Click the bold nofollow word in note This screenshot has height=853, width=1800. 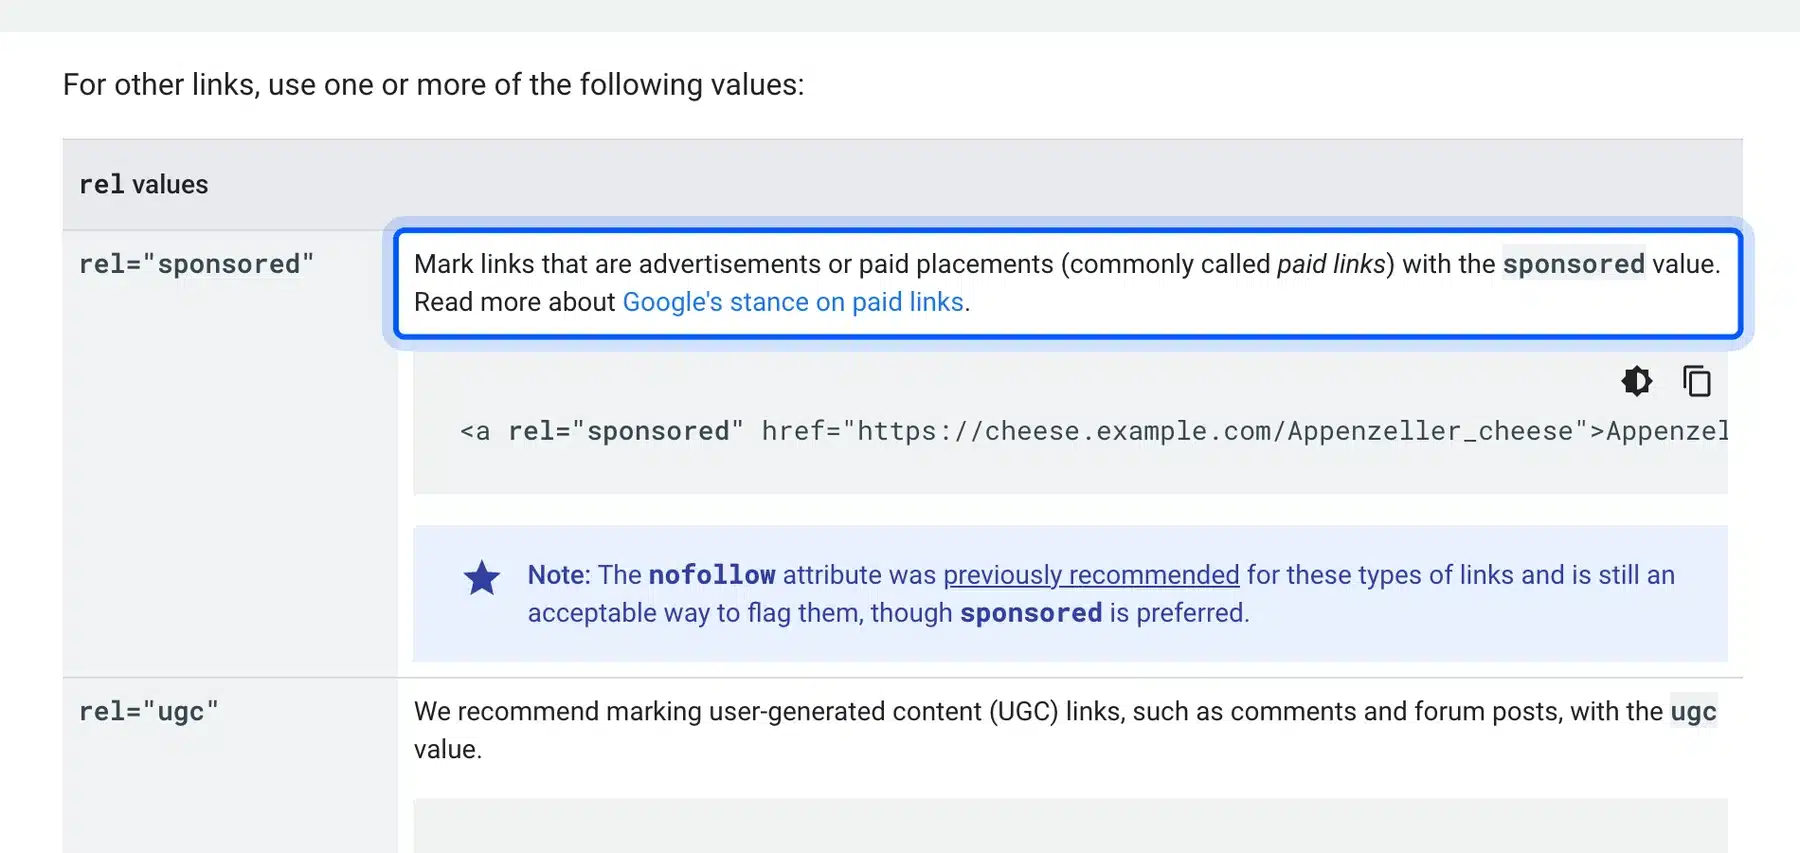click(712, 575)
